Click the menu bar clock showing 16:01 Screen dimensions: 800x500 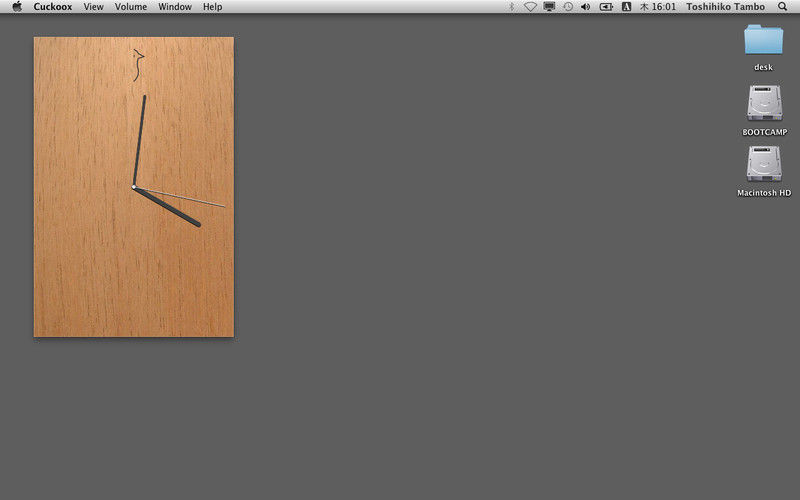tap(658, 7)
